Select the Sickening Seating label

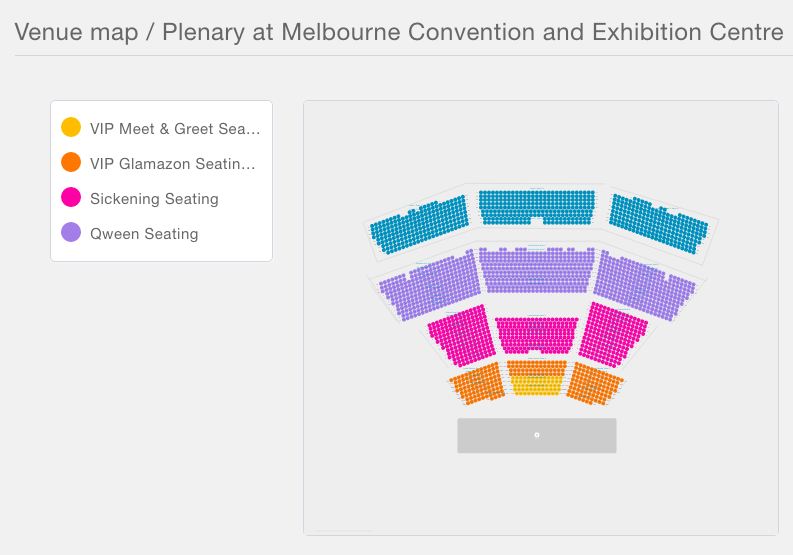(154, 199)
